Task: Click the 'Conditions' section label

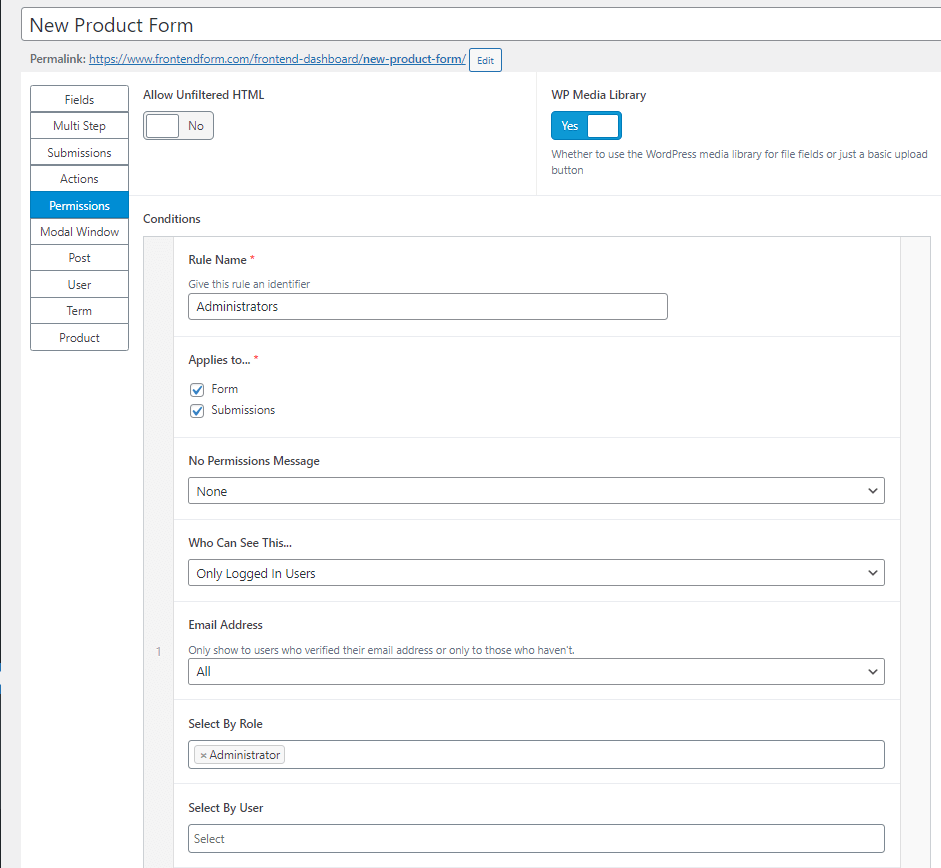Action: [x=172, y=219]
